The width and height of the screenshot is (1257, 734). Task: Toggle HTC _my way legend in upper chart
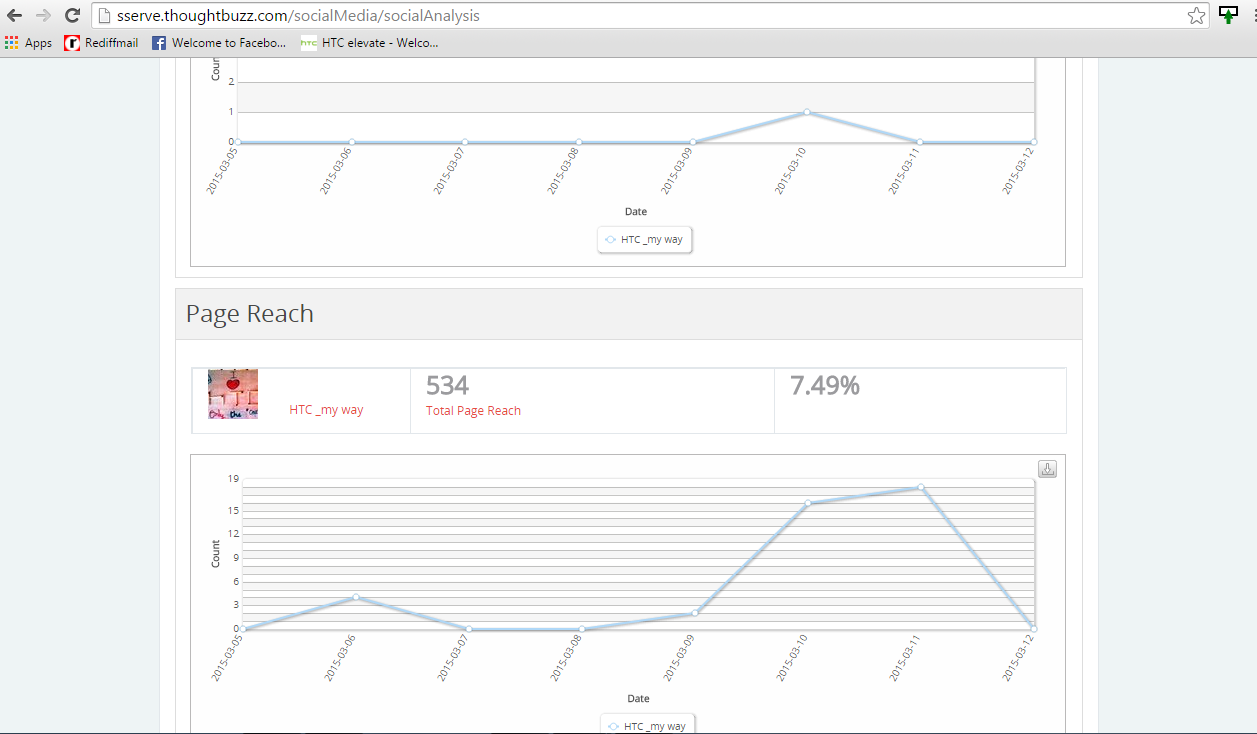tap(645, 240)
